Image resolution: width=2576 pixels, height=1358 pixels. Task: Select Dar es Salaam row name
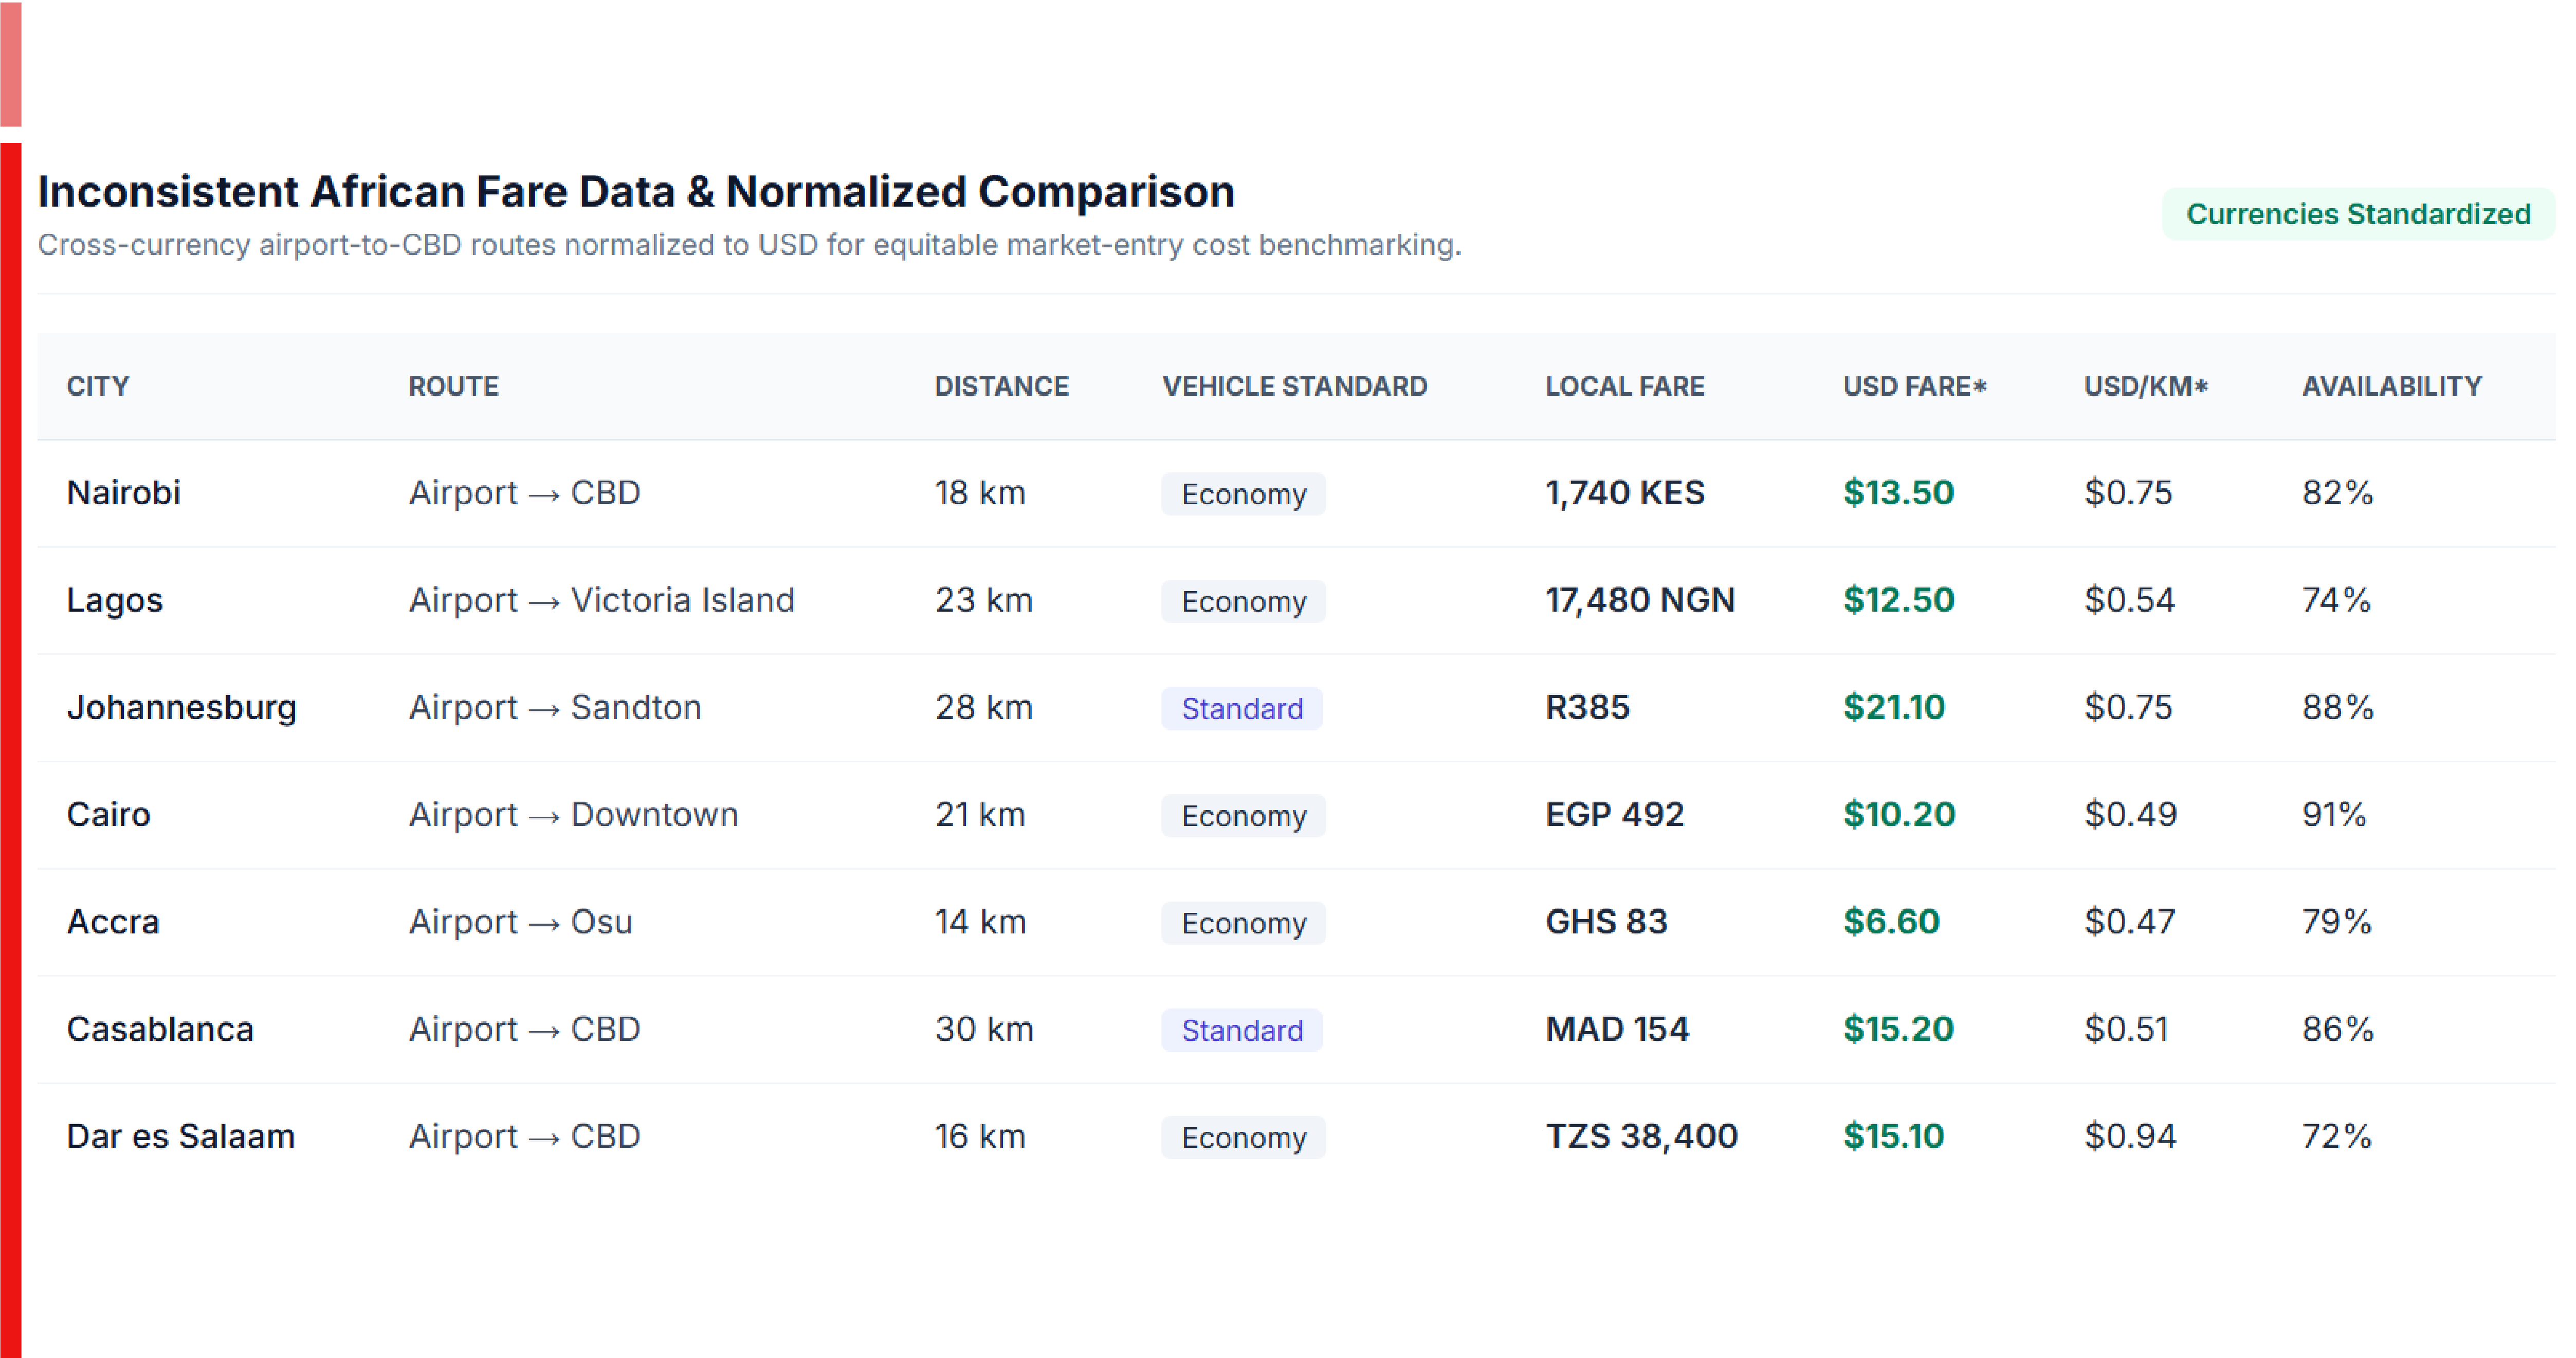click(x=180, y=1136)
